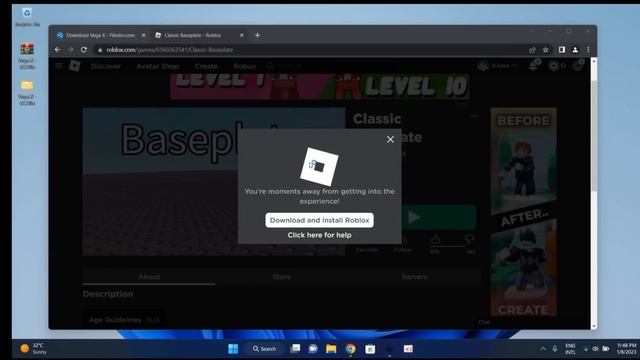Bookmark this page with the star icon
Screen dimensions: 640x360
coord(546,50)
